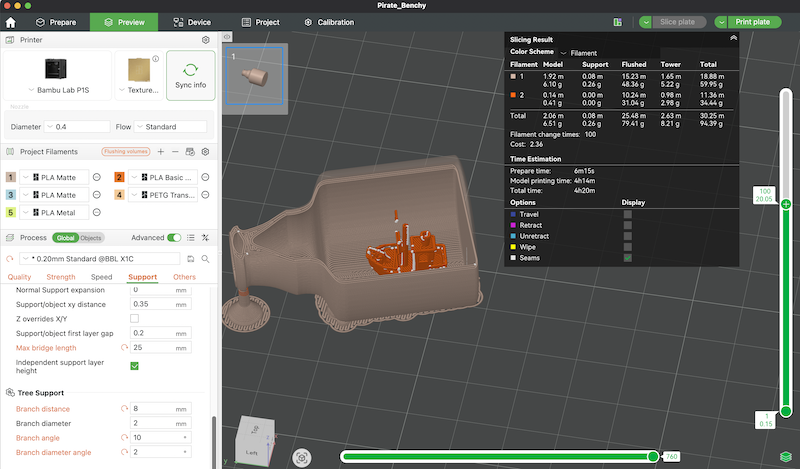Open AMS filament sync icon
This screenshot has width=800, height=469.
click(190, 152)
